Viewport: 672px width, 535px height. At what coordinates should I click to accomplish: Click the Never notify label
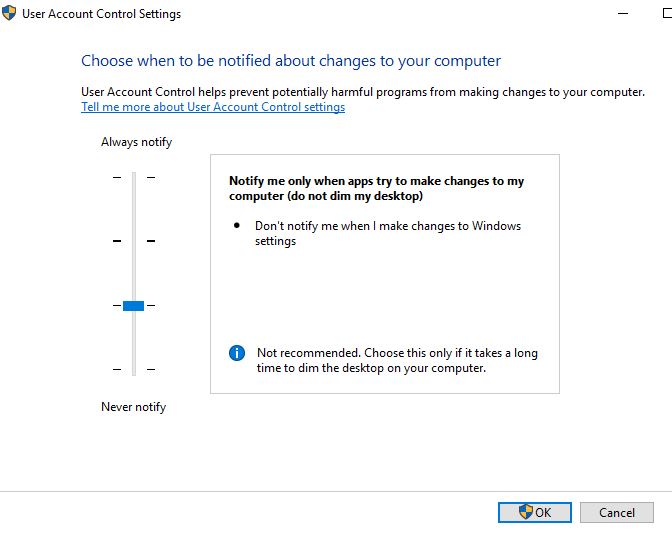pos(133,406)
